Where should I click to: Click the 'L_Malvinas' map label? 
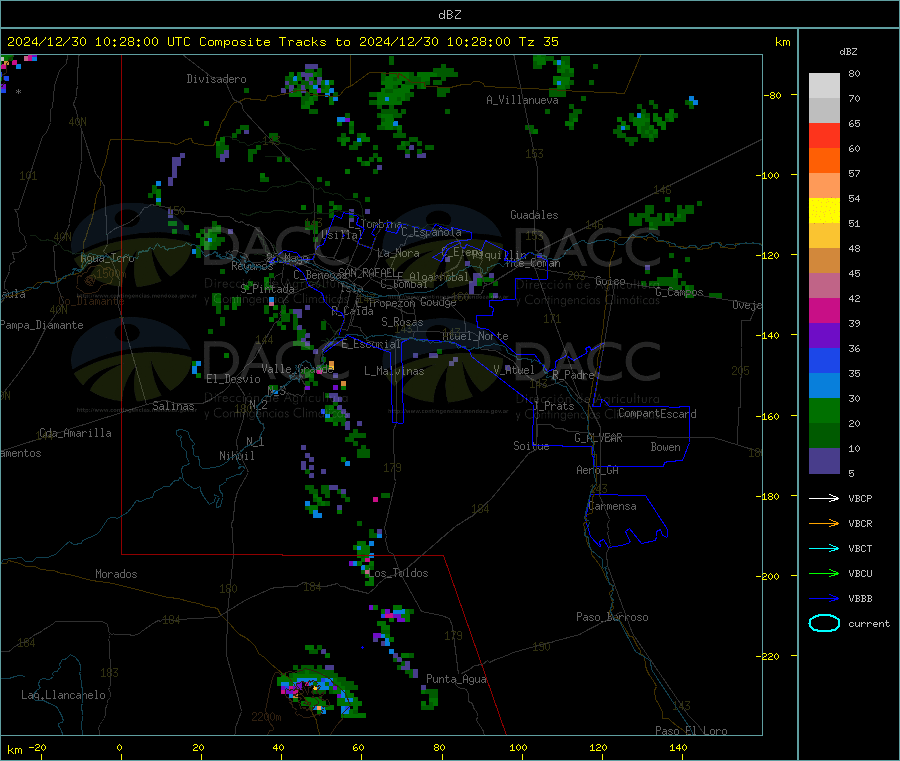(394, 371)
